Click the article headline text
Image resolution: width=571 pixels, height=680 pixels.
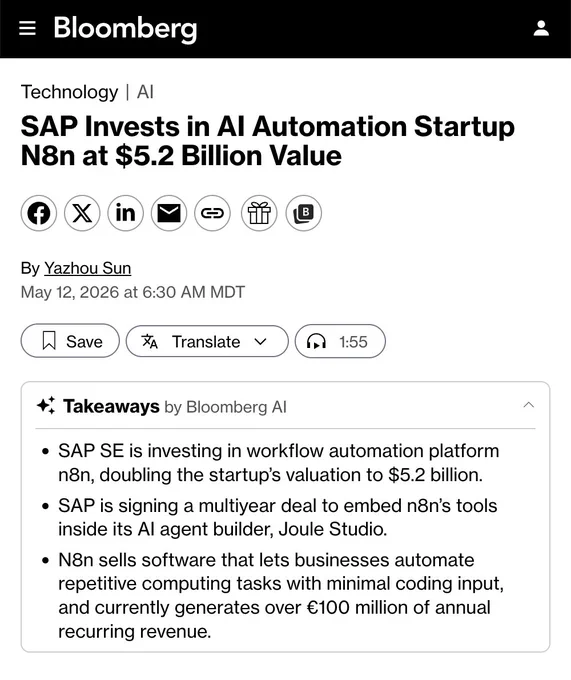pyautogui.click(x=268, y=141)
